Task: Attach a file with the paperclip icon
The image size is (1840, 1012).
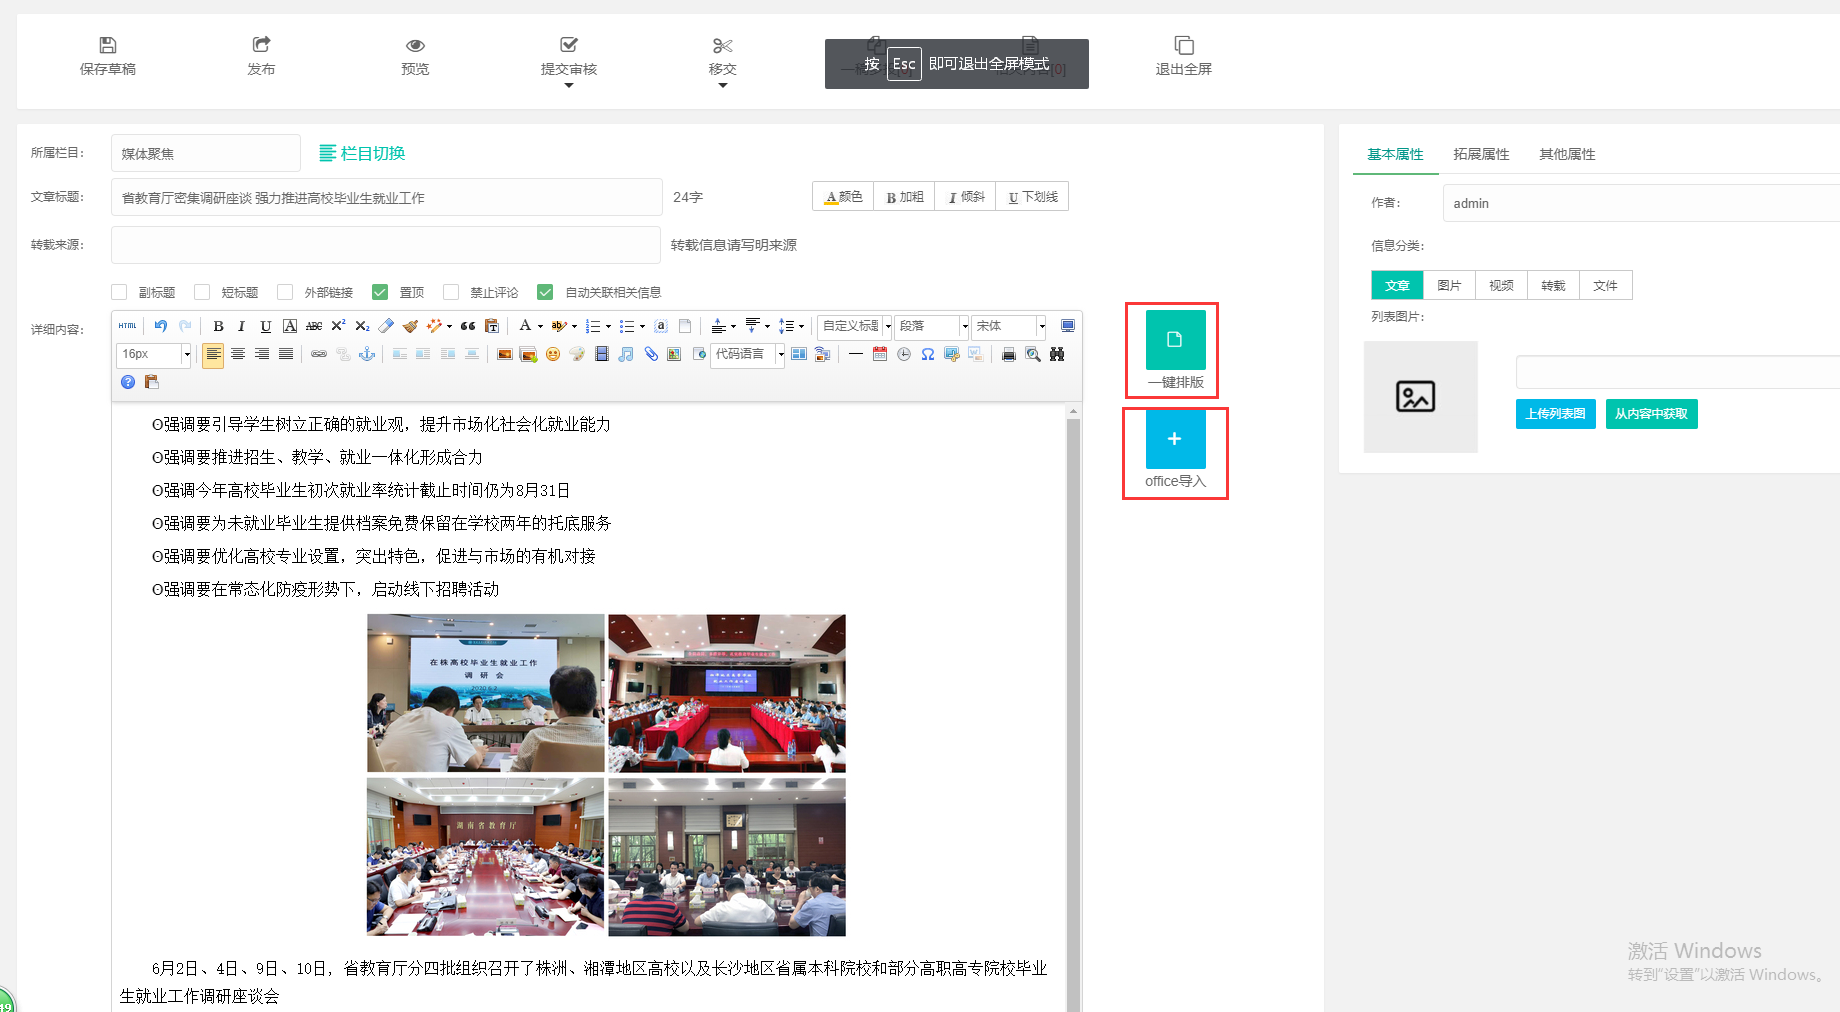Action: pyautogui.click(x=650, y=354)
